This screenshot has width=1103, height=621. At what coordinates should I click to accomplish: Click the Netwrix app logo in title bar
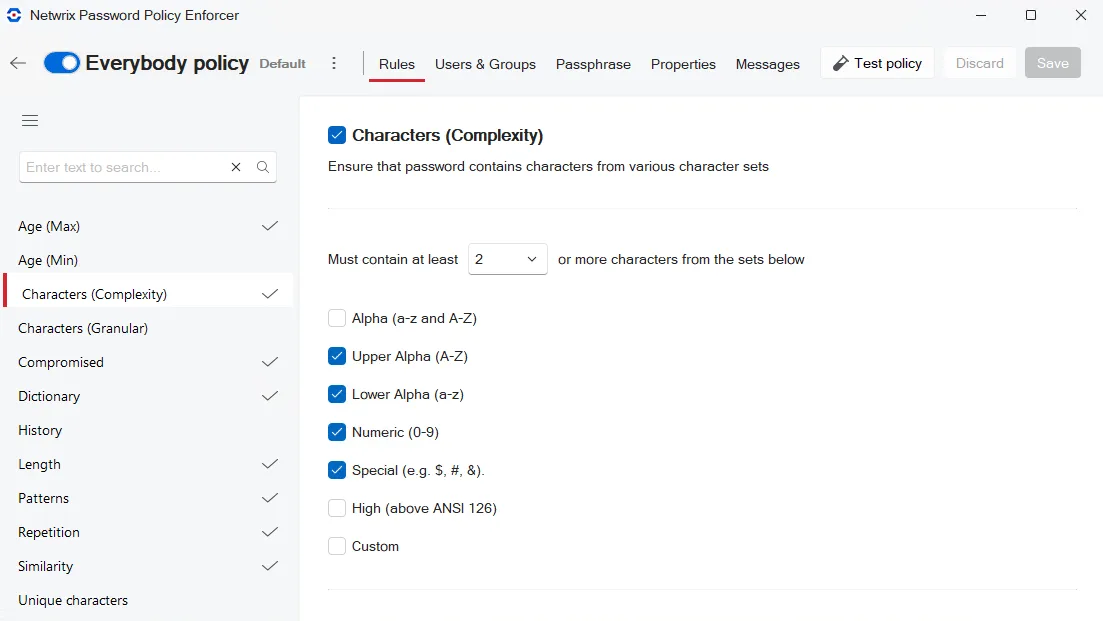click(x=14, y=15)
